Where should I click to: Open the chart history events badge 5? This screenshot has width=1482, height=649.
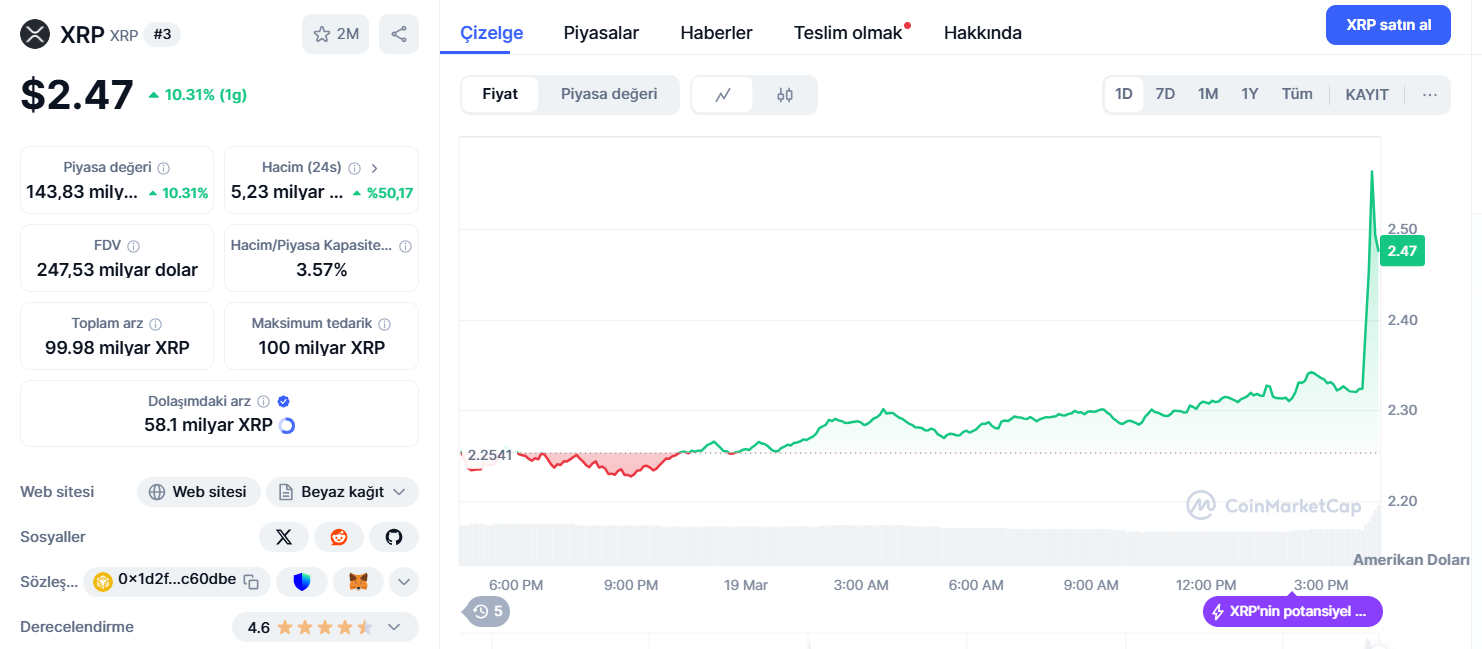pyautogui.click(x=488, y=611)
